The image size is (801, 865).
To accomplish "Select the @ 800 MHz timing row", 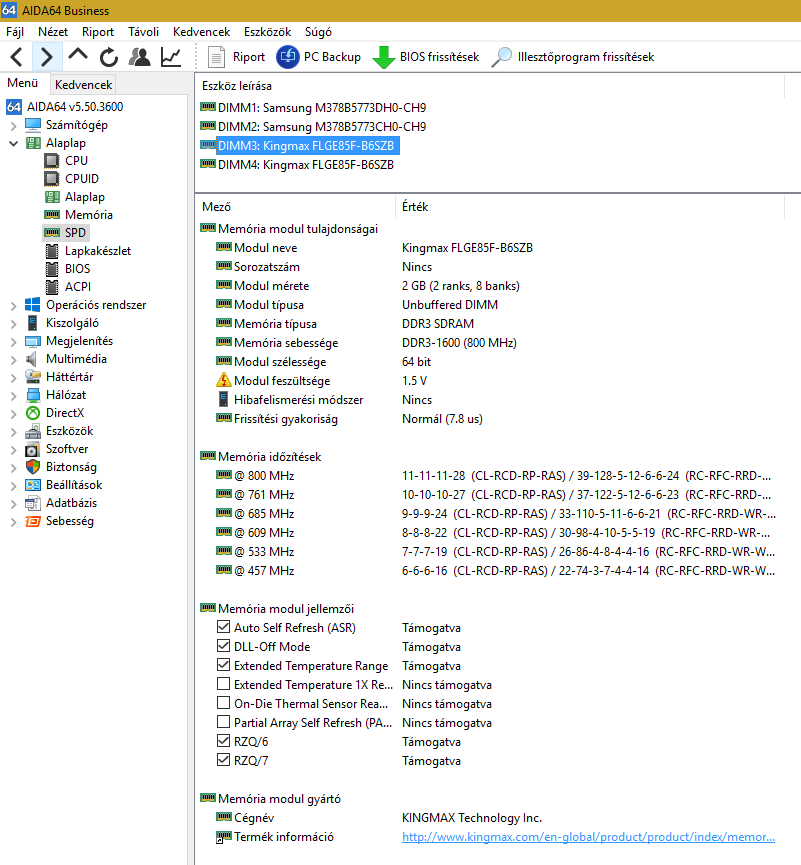I will point(494,476).
